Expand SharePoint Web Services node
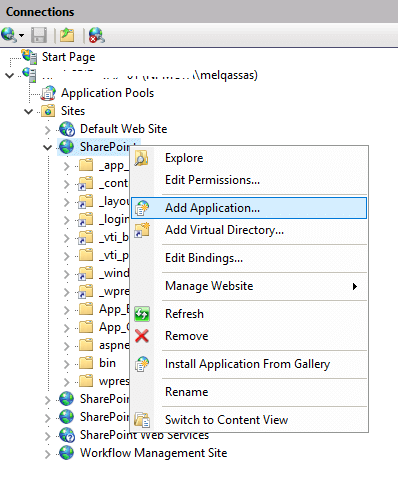 coord(48,436)
